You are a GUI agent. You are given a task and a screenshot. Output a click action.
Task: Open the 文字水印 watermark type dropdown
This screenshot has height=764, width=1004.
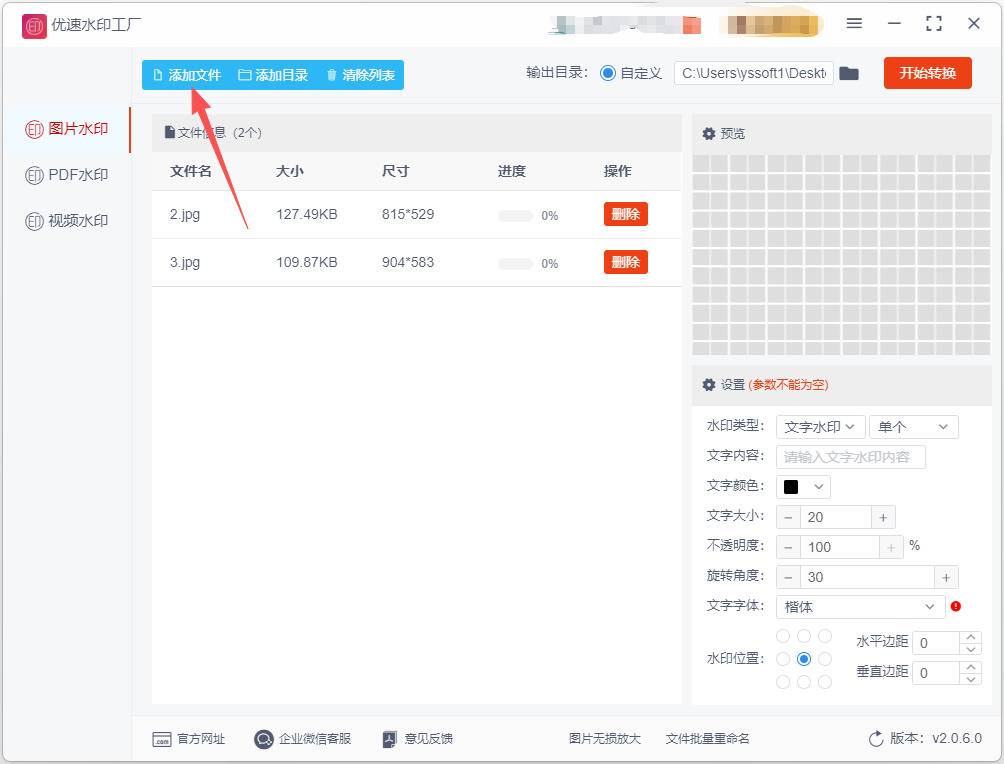pyautogui.click(x=821, y=427)
